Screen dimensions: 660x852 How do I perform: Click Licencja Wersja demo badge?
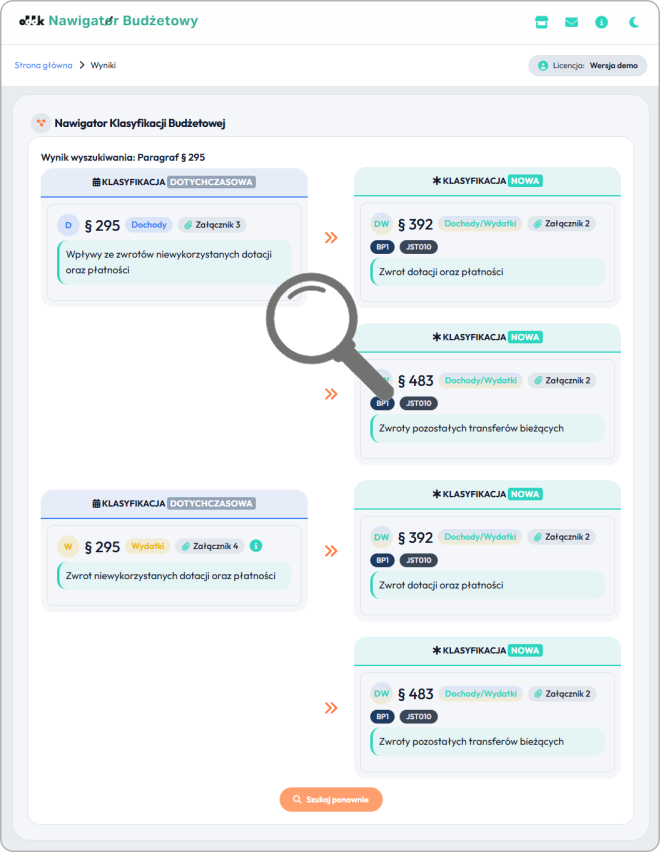[588, 66]
